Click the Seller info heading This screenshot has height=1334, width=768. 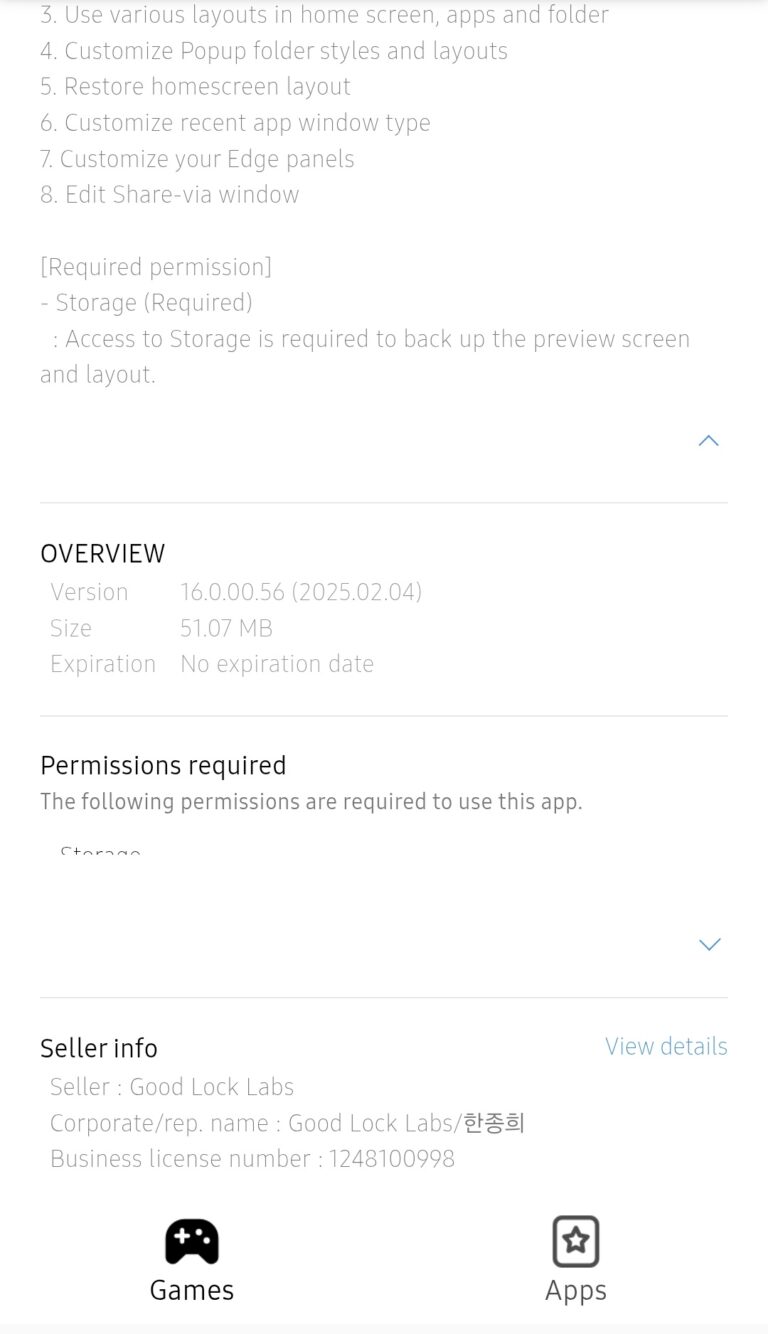coord(98,1048)
